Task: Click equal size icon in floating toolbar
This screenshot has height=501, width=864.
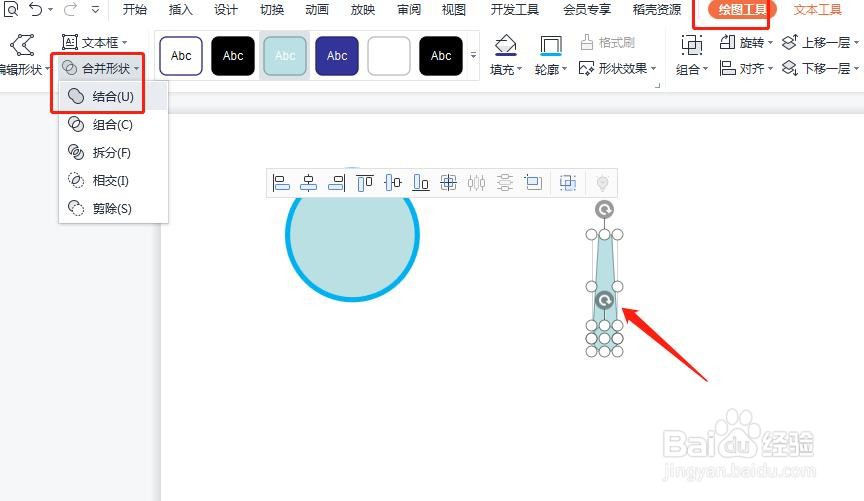Action: coord(533,182)
